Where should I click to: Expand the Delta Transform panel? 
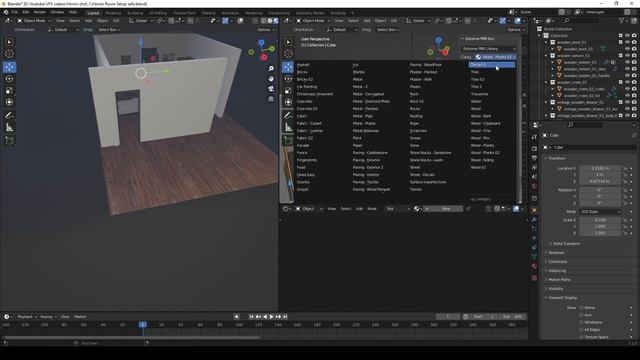click(566, 244)
